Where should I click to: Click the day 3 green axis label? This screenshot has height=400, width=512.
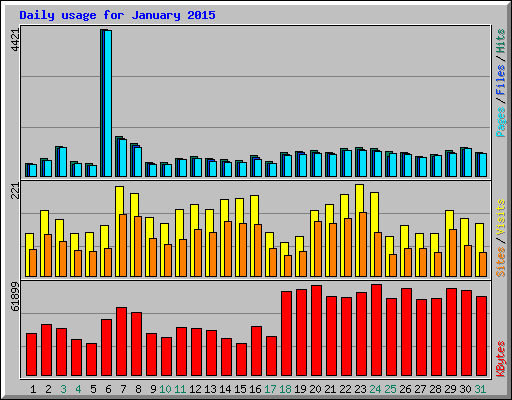(63, 389)
